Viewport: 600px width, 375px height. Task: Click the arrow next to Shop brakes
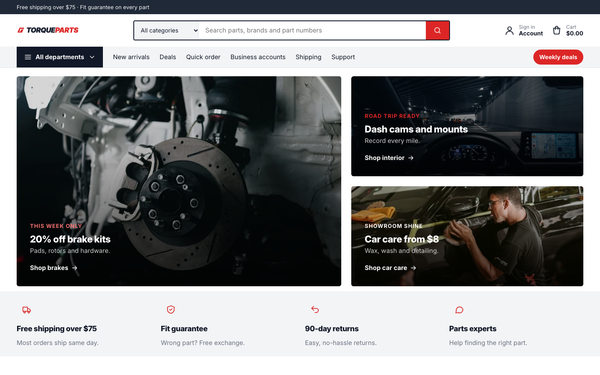click(75, 268)
